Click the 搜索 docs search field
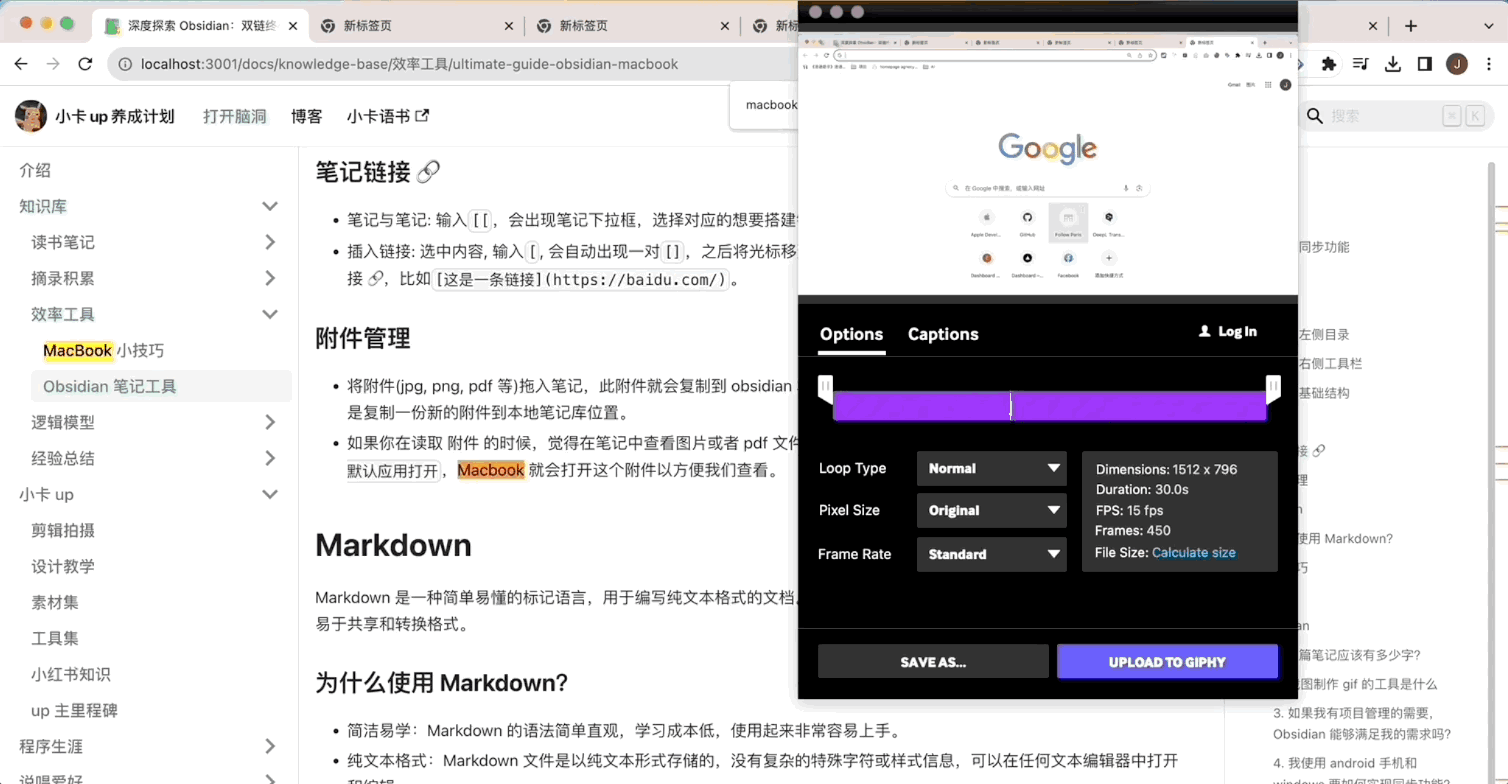The height and width of the screenshot is (784, 1508). (x=1395, y=116)
